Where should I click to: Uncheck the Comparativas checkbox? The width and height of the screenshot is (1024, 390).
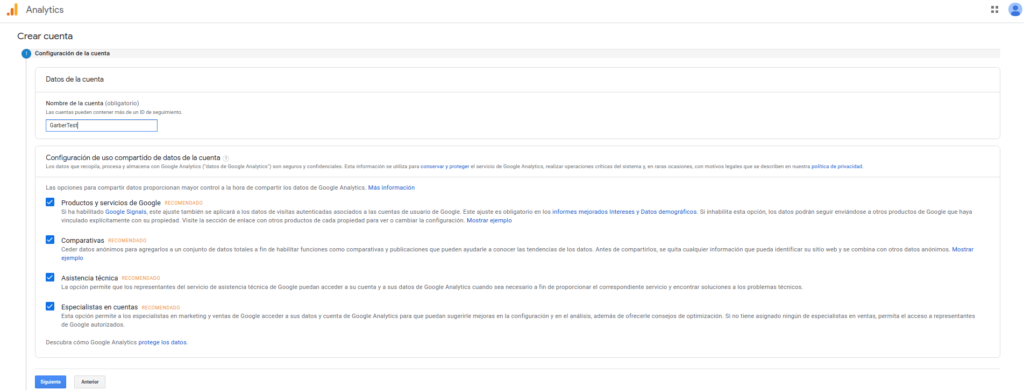pos(50,240)
